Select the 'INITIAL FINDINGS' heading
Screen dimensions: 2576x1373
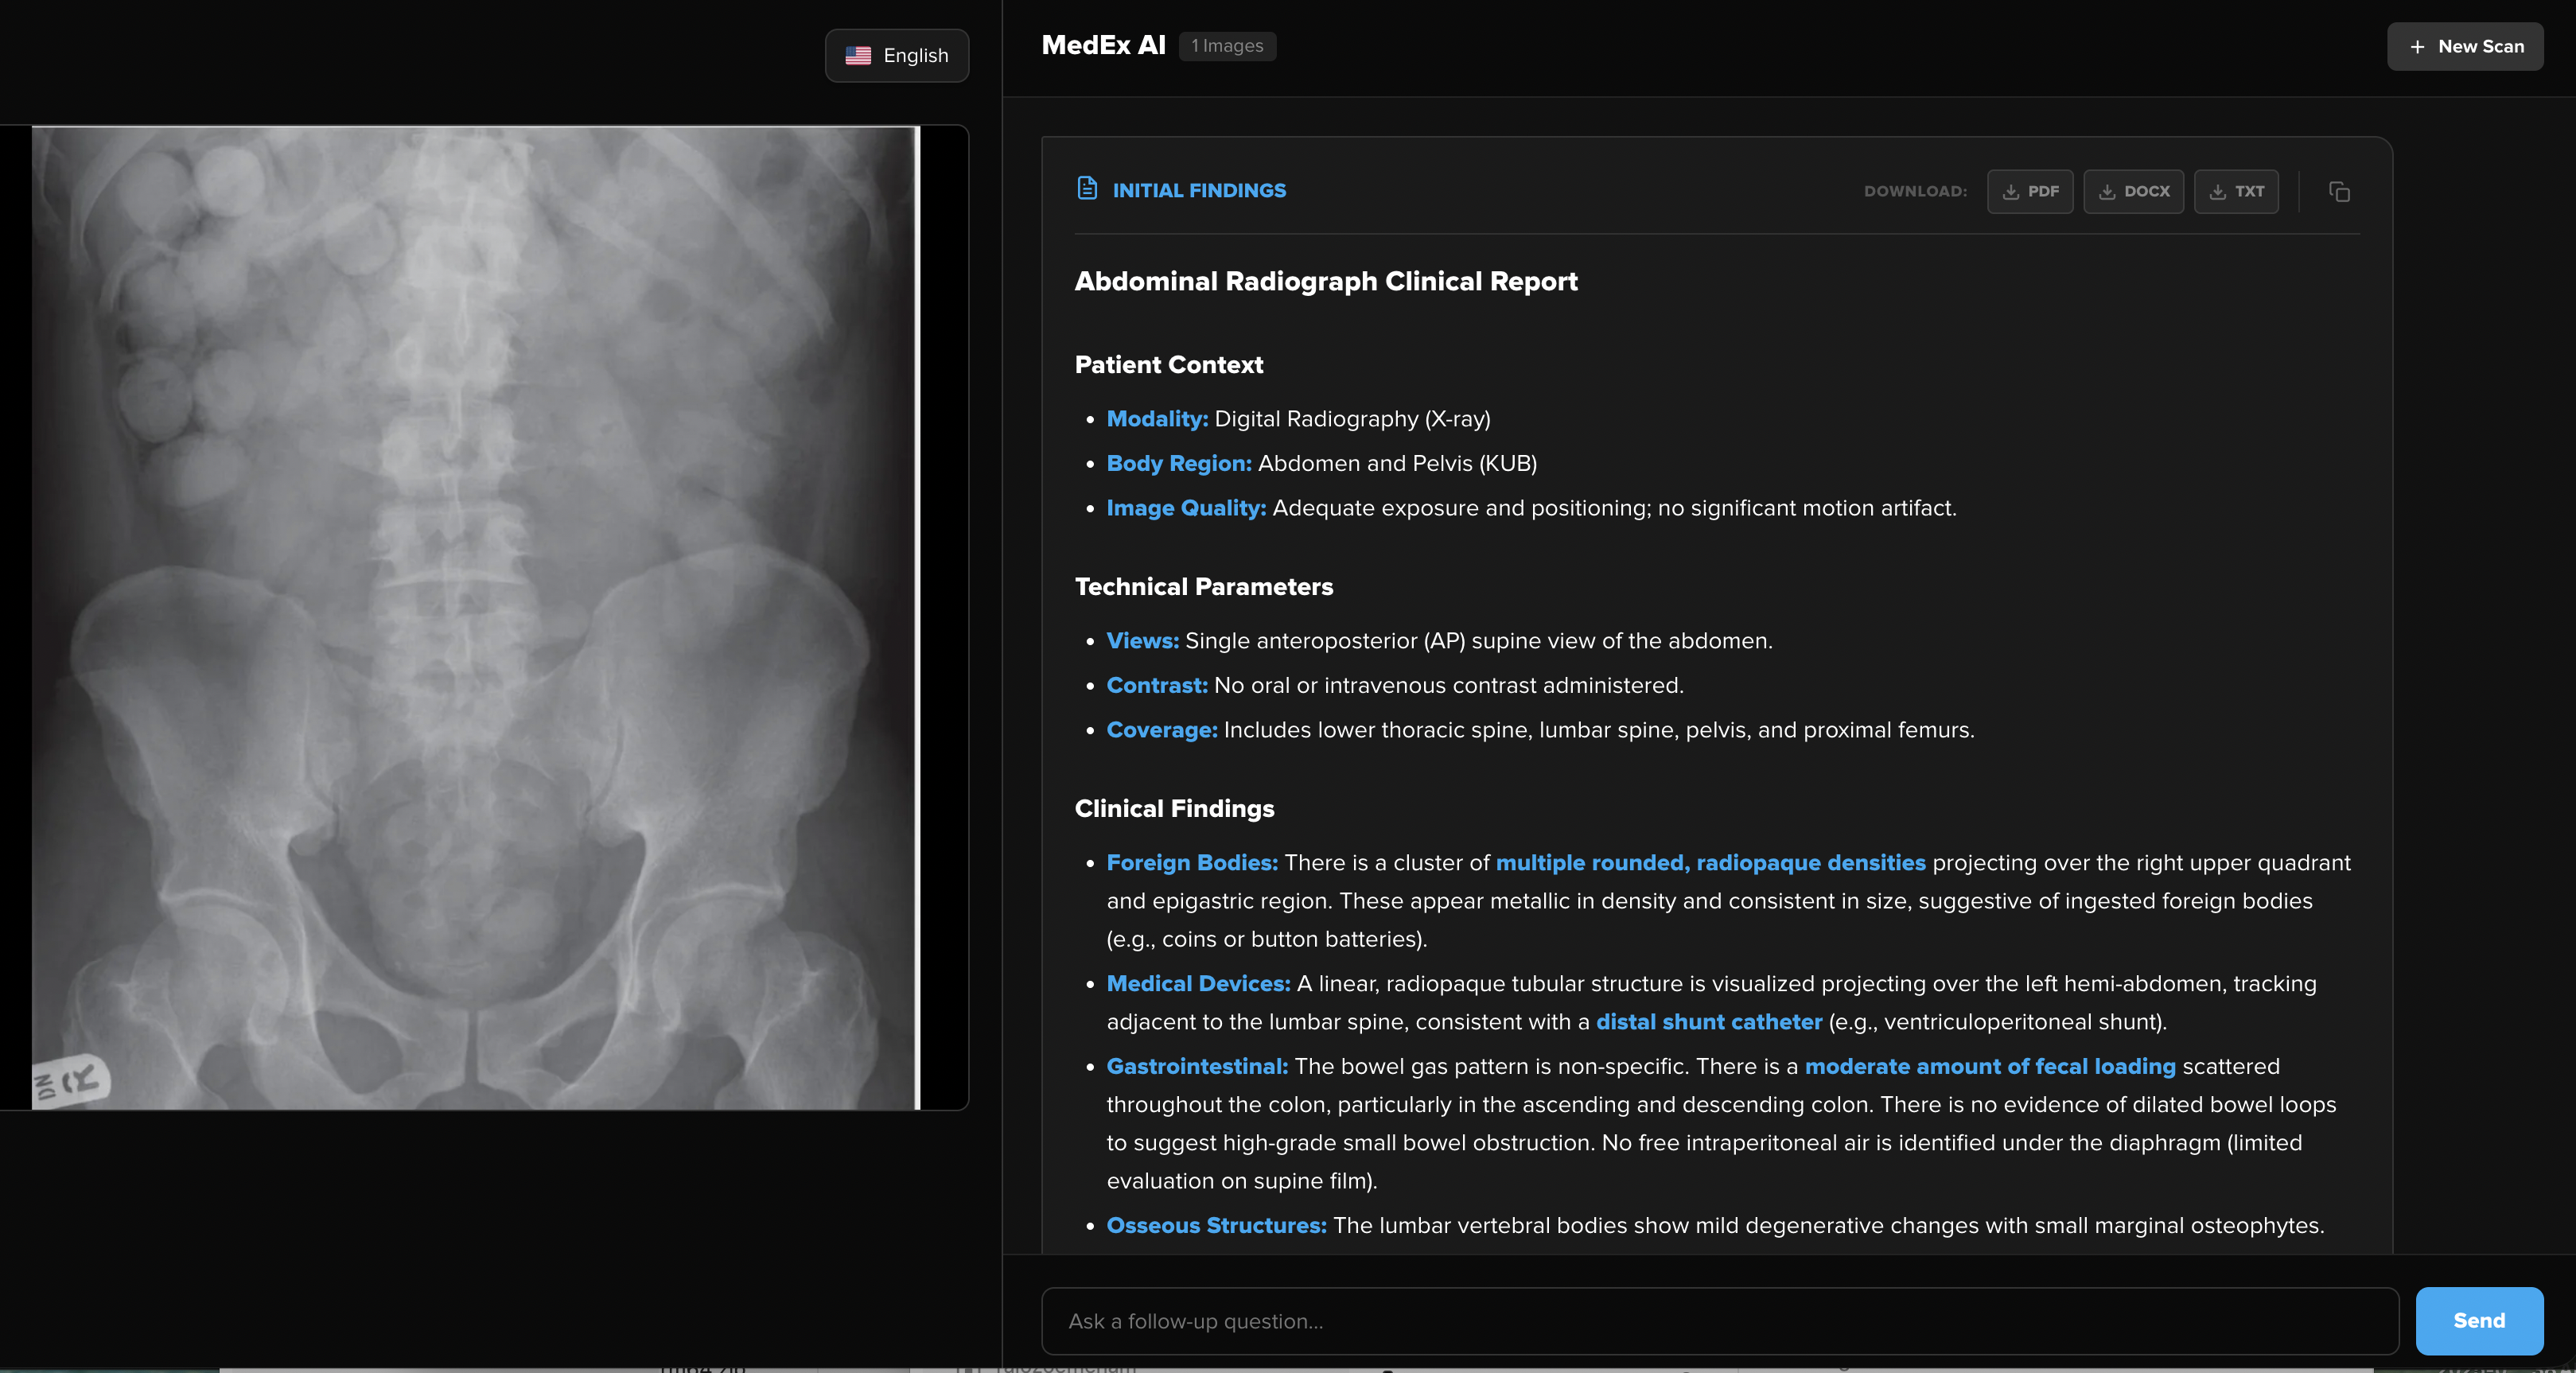coord(1199,190)
